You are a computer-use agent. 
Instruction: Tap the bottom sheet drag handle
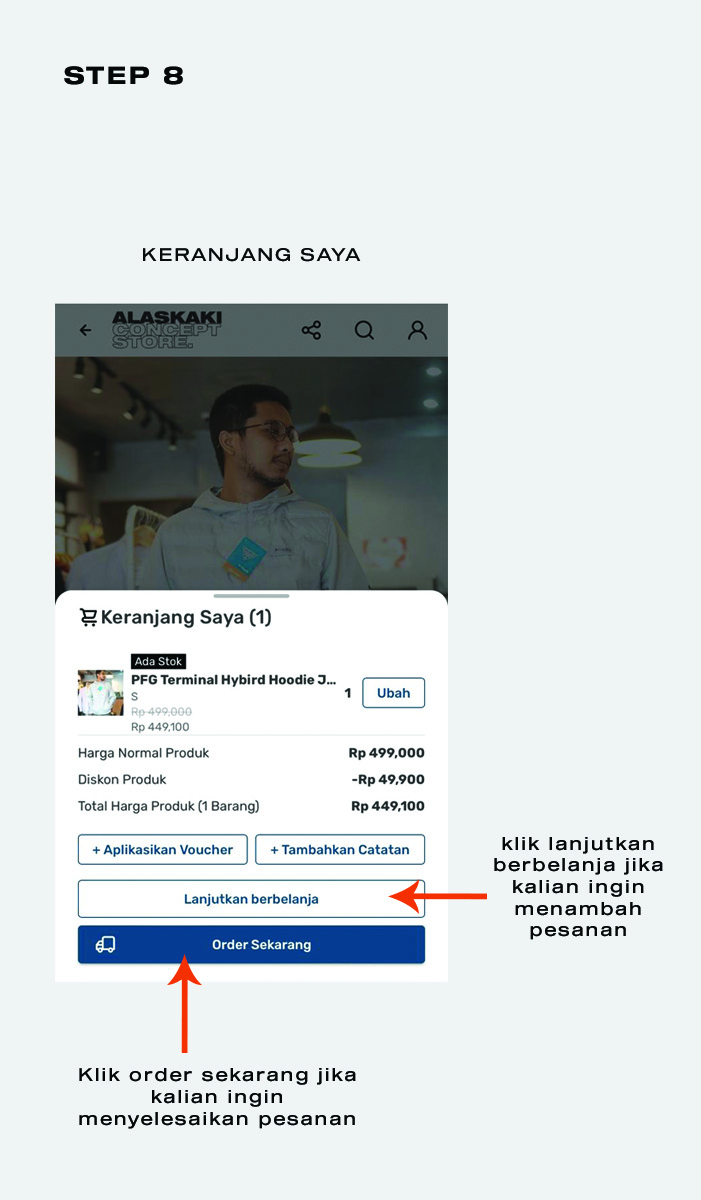click(251, 596)
